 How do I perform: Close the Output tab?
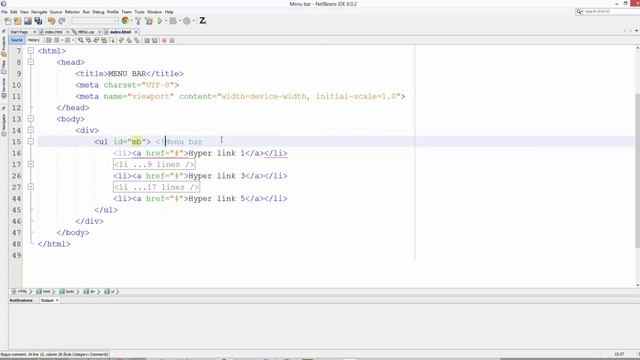click(x=57, y=300)
